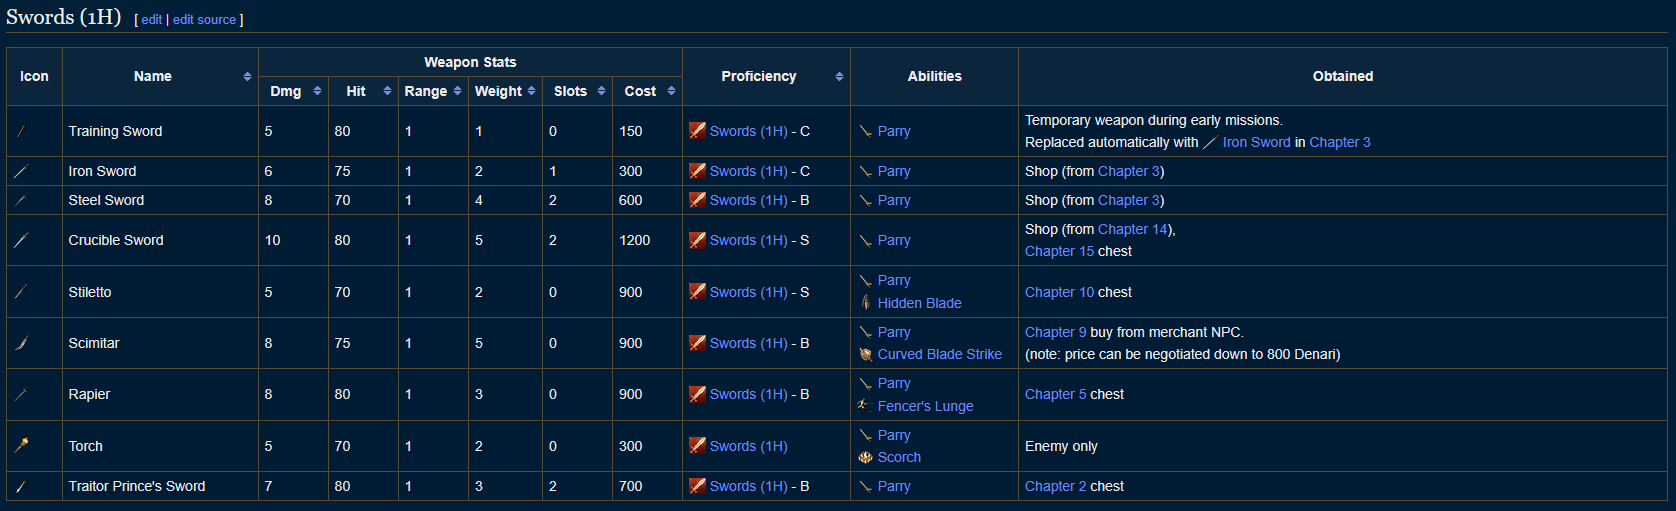1676x511 pixels.
Task: Sort weapons by Cost column
Action: tap(671, 91)
